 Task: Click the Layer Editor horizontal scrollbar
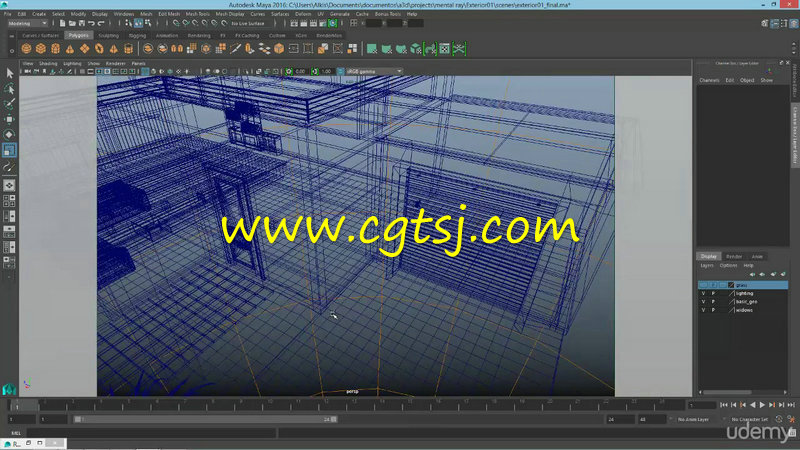pyautogui.click(x=728, y=392)
